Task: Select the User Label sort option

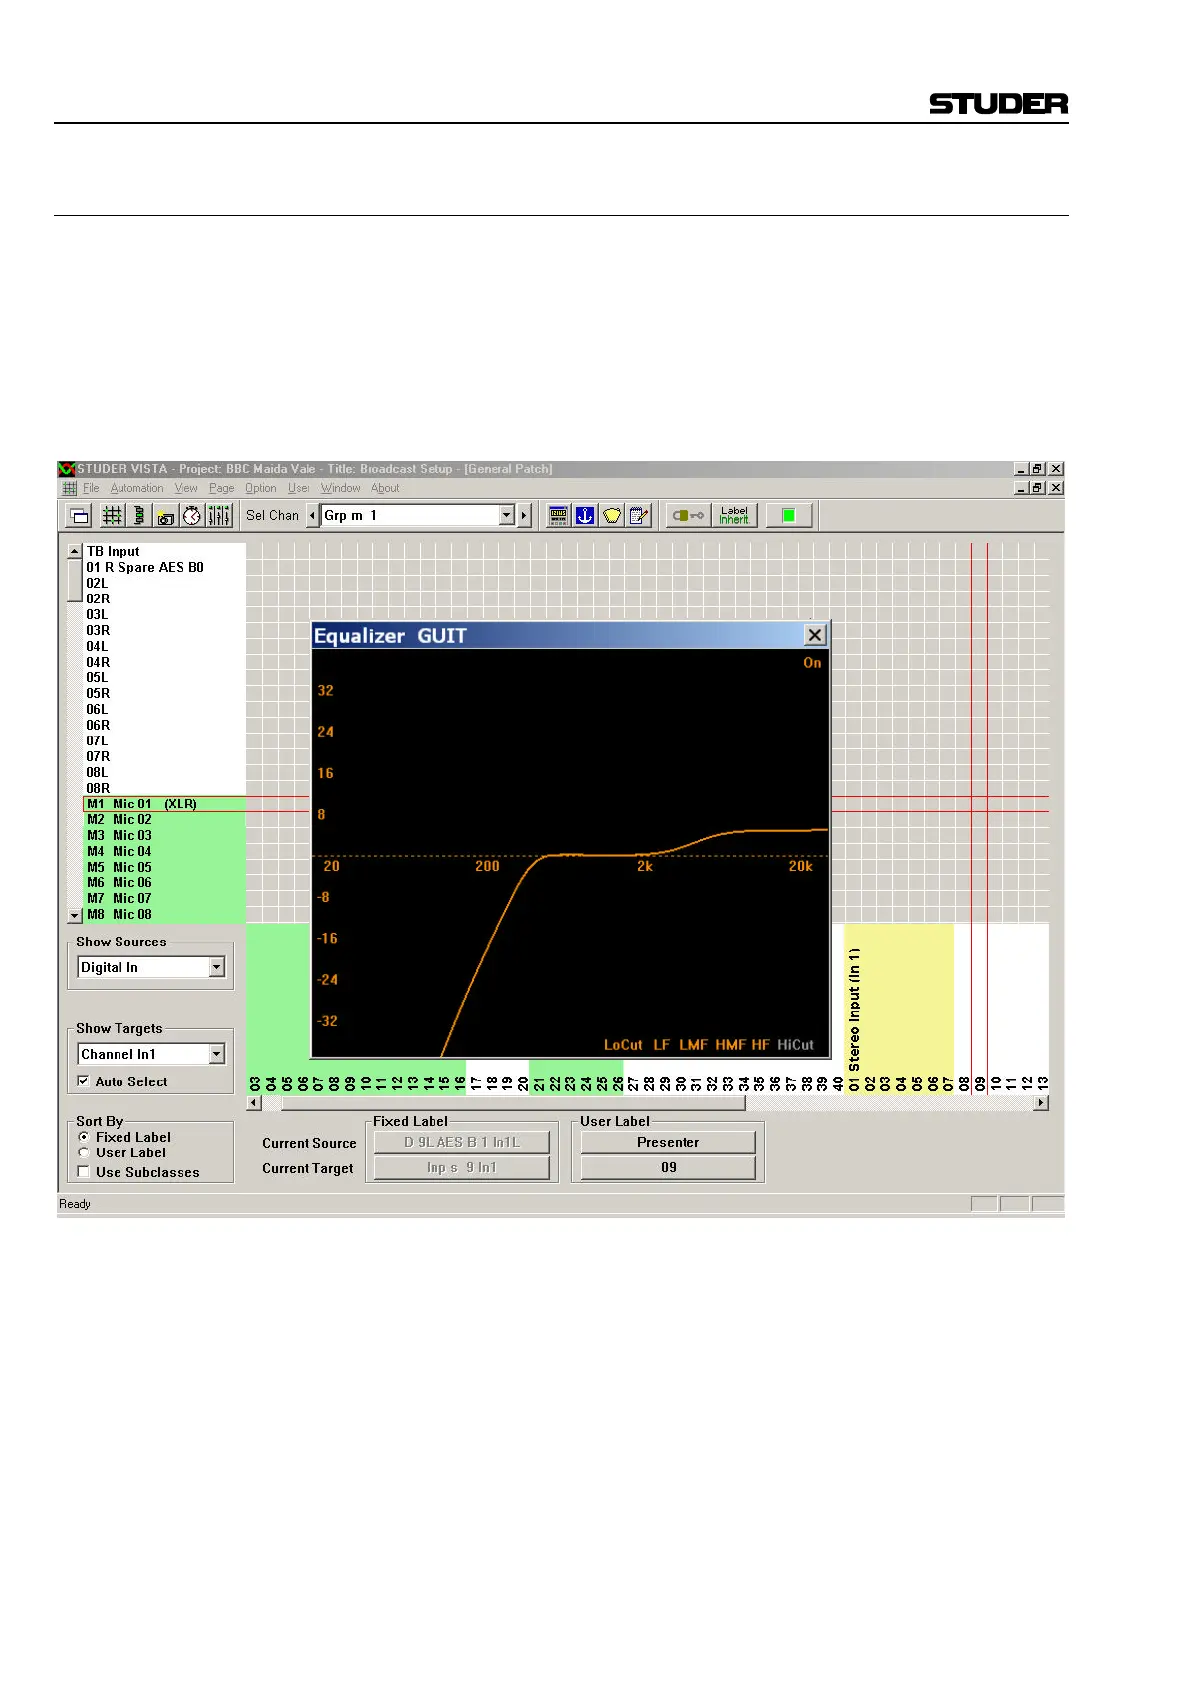Action: click(x=84, y=1152)
